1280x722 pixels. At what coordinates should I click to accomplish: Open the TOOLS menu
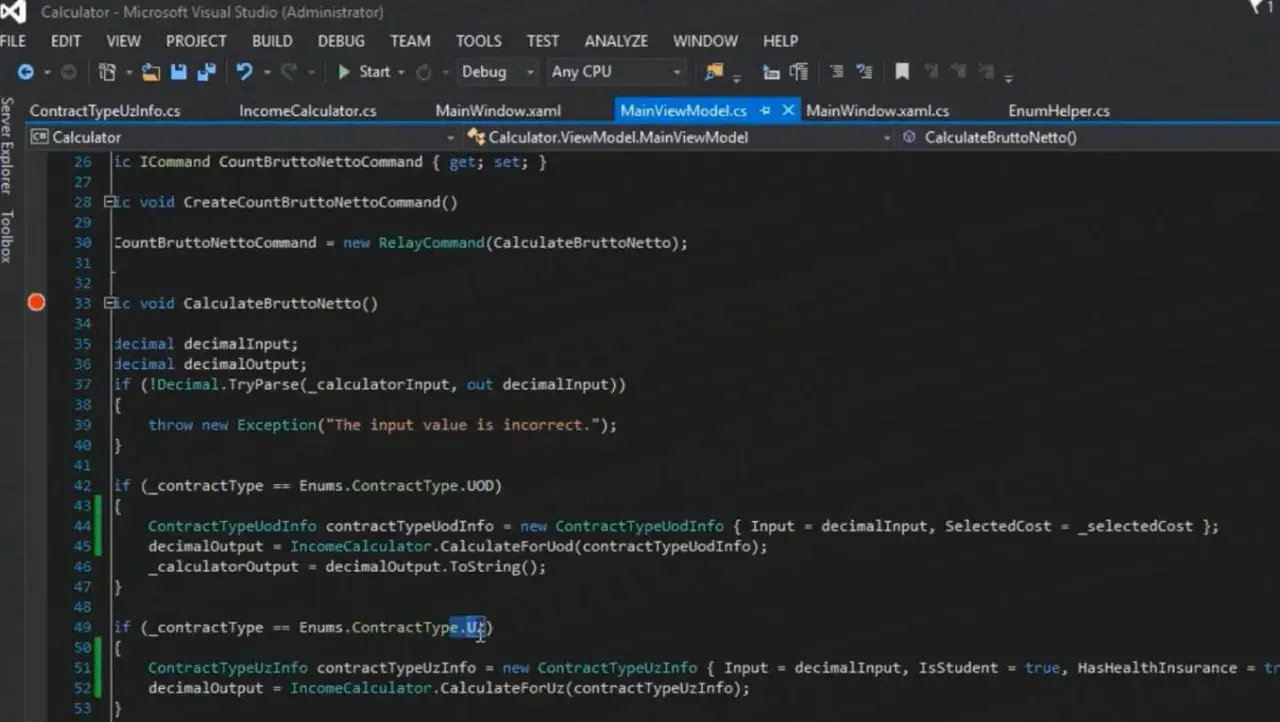pyautogui.click(x=479, y=41)
